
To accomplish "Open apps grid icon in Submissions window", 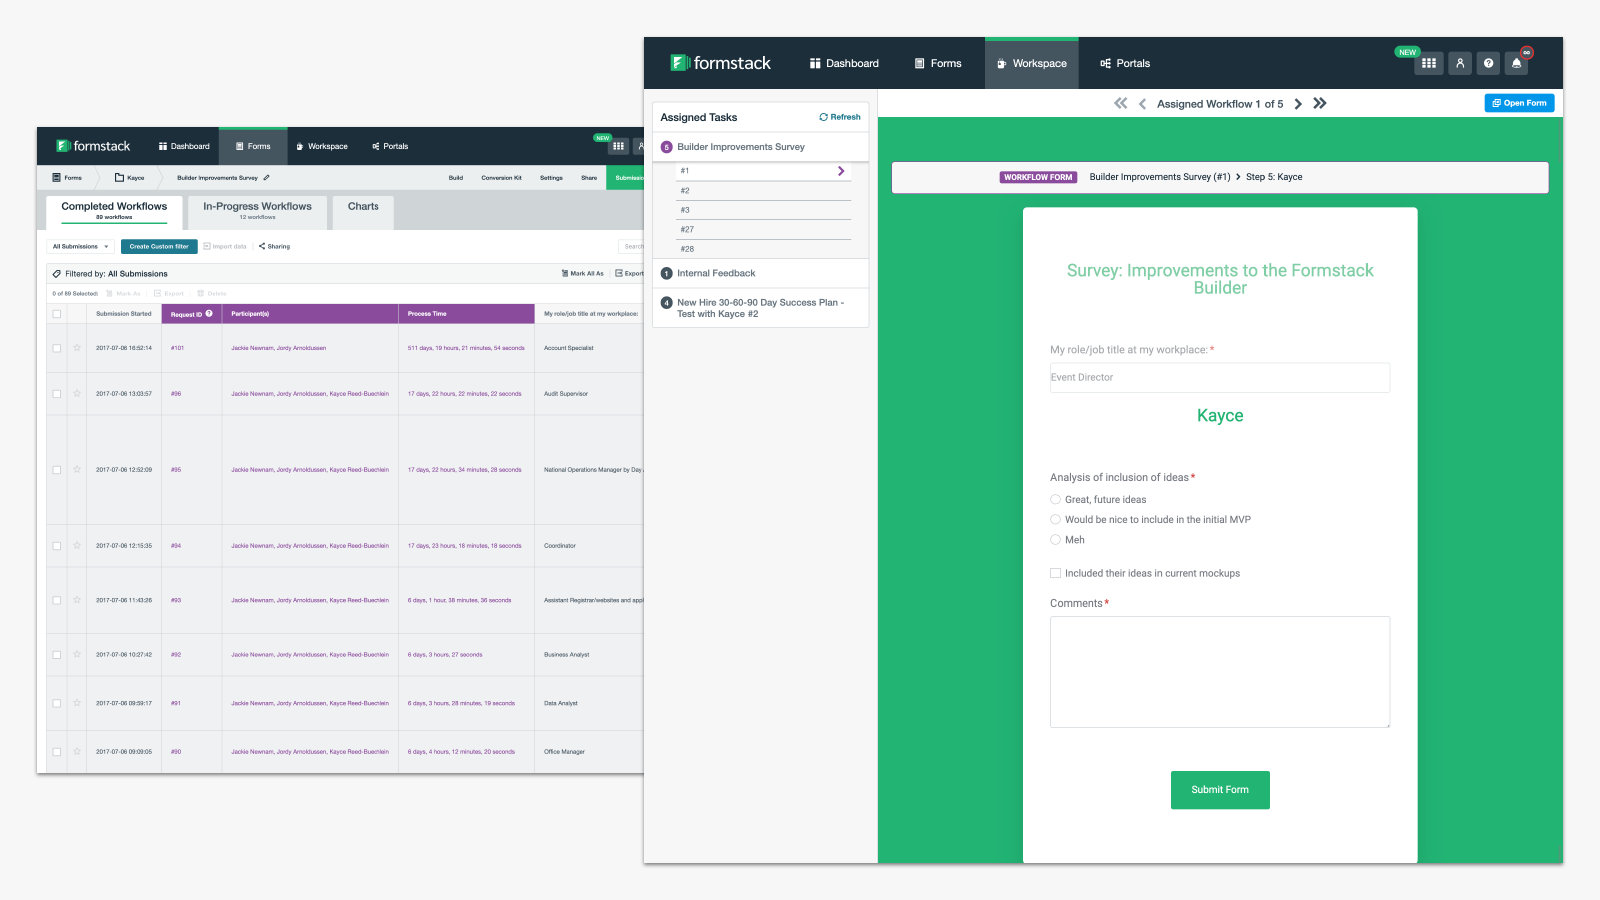I will coord(618,146).
